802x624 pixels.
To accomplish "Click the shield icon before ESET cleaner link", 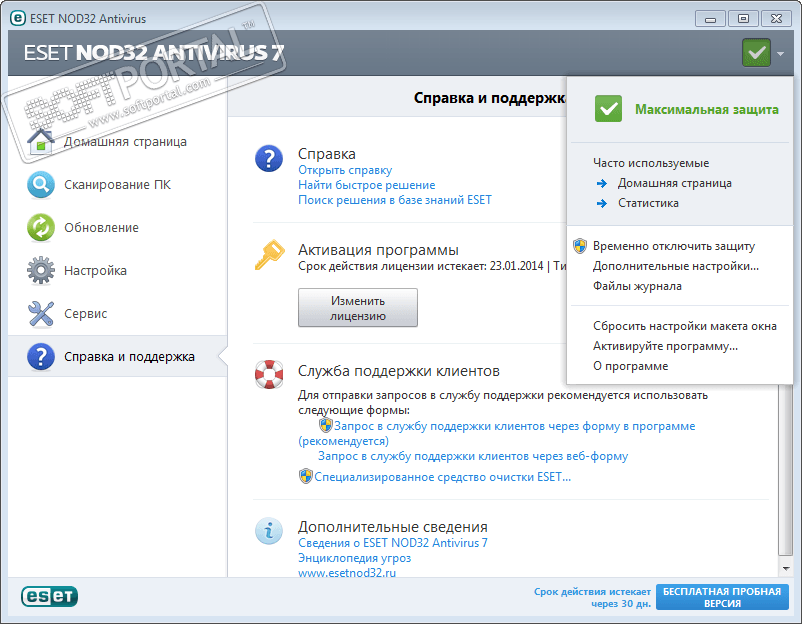I will (305, 476).
